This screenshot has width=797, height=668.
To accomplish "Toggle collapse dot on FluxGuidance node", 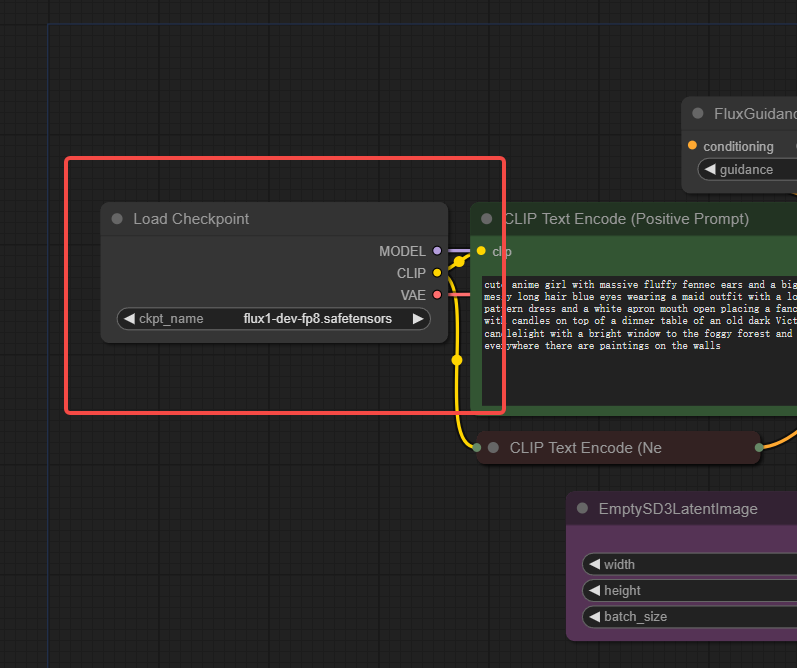I will coord(697,113).
